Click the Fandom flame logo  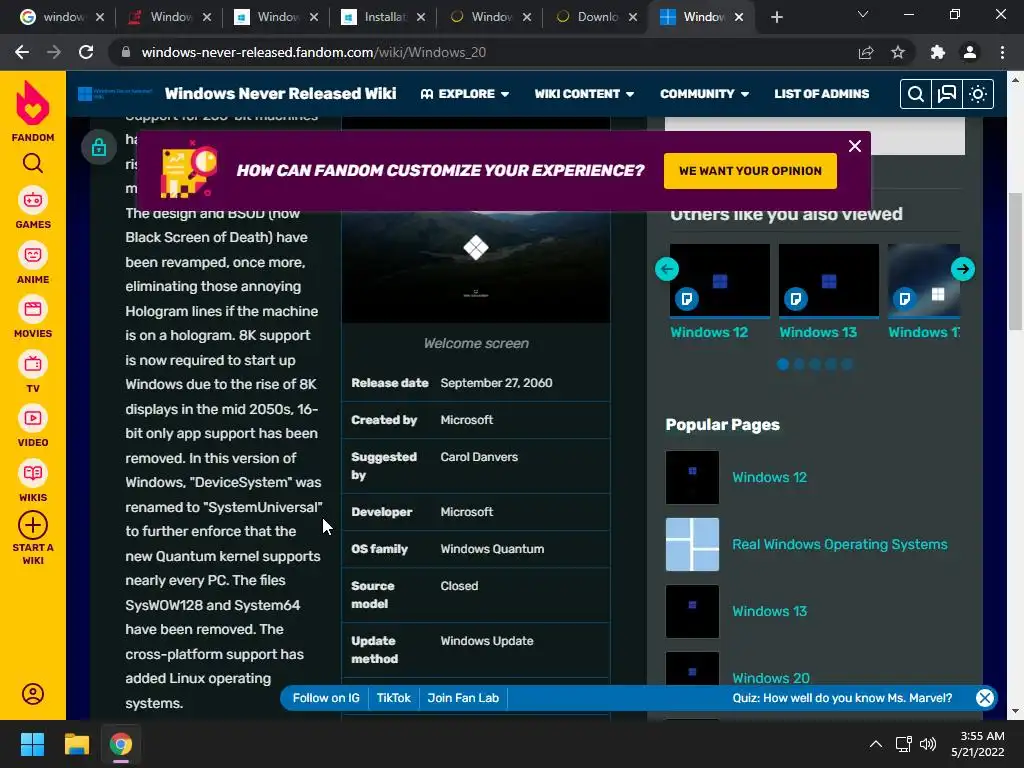pyautogui.click(x=33, y=103)
